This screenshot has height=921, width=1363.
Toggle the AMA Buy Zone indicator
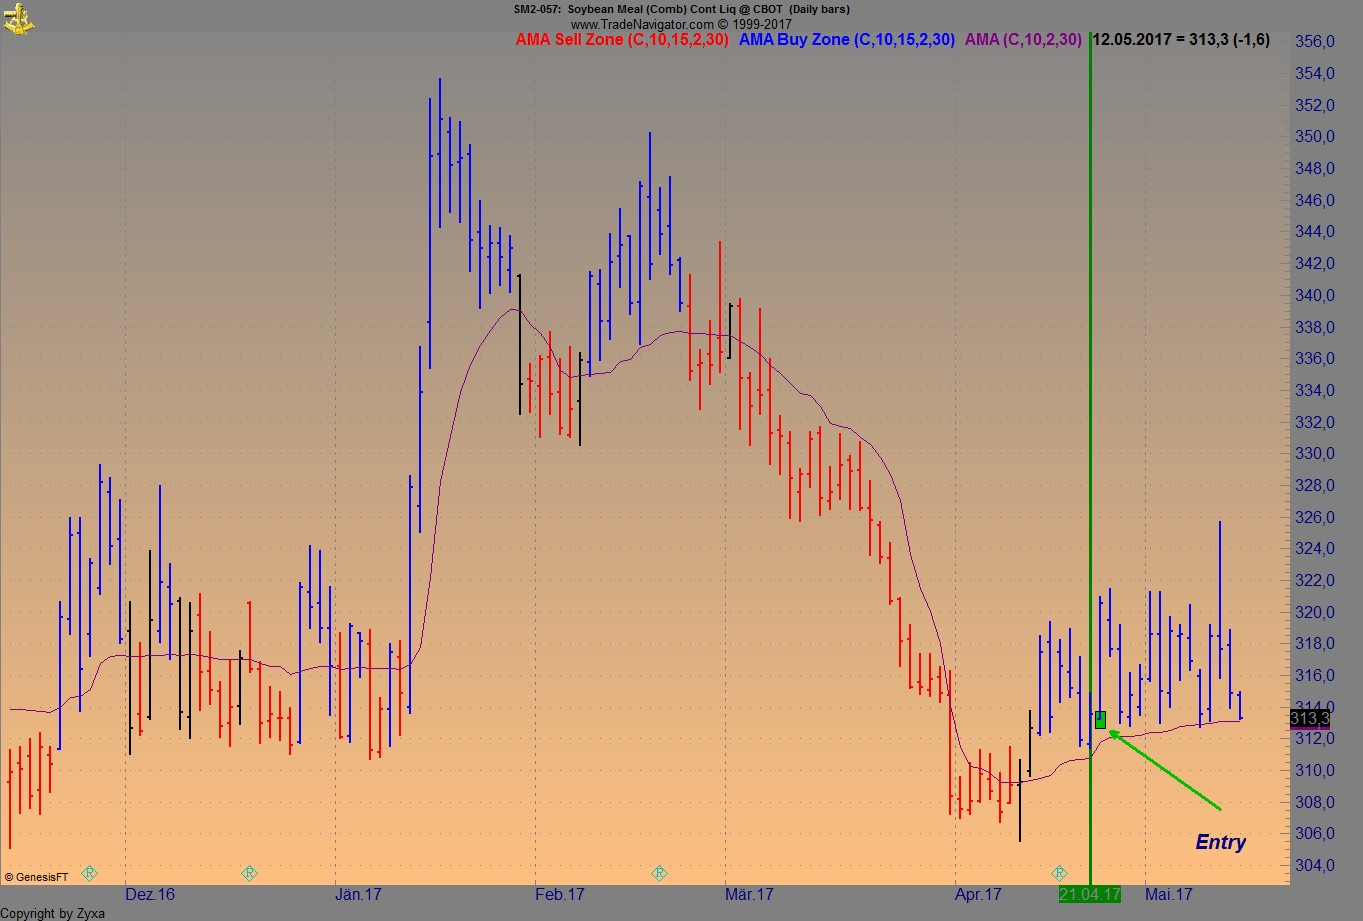[x=846, y=40]
